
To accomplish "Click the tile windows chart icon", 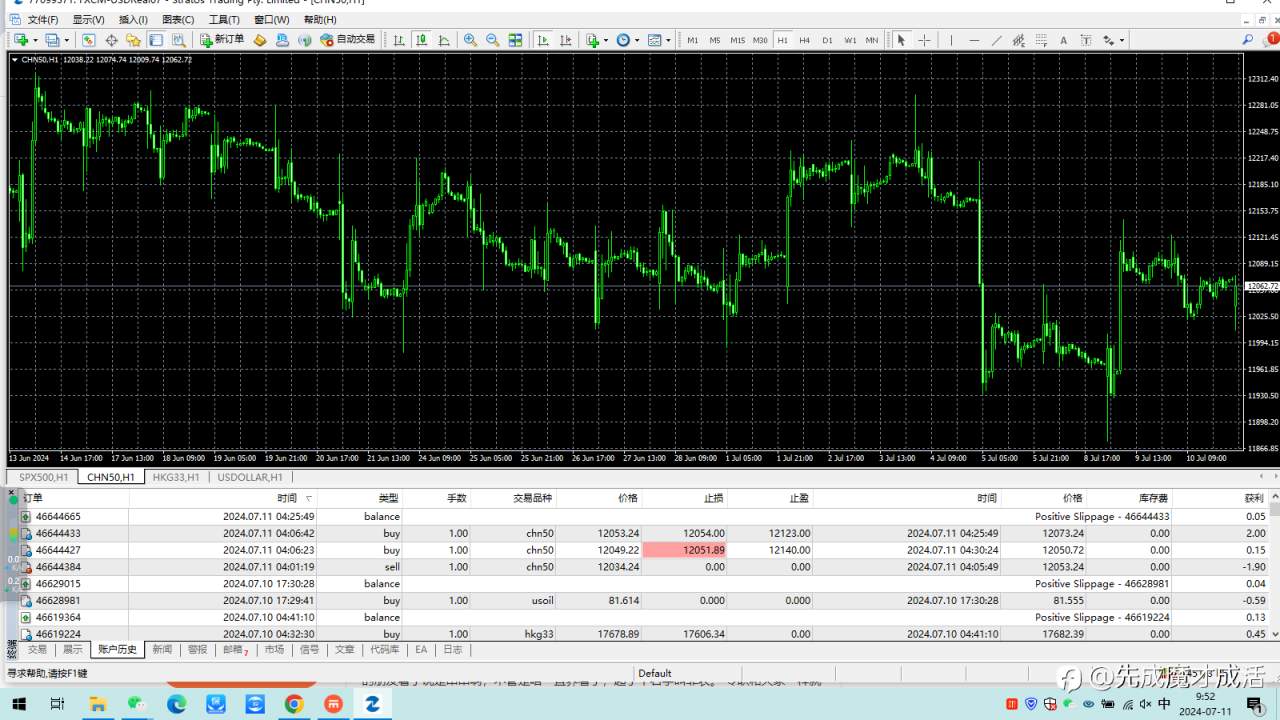I will click(x=516, y=40).
